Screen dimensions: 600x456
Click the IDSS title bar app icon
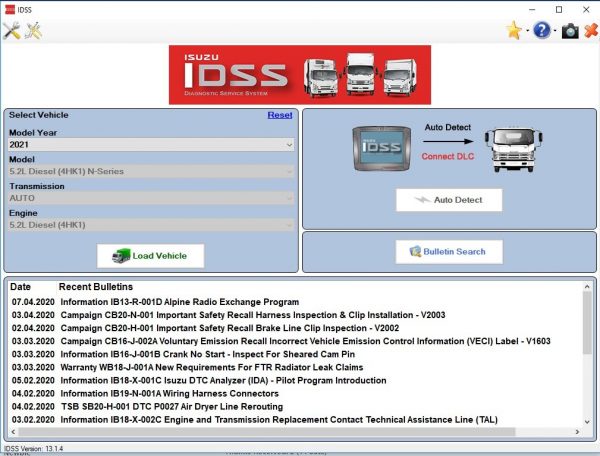point(10,10)
